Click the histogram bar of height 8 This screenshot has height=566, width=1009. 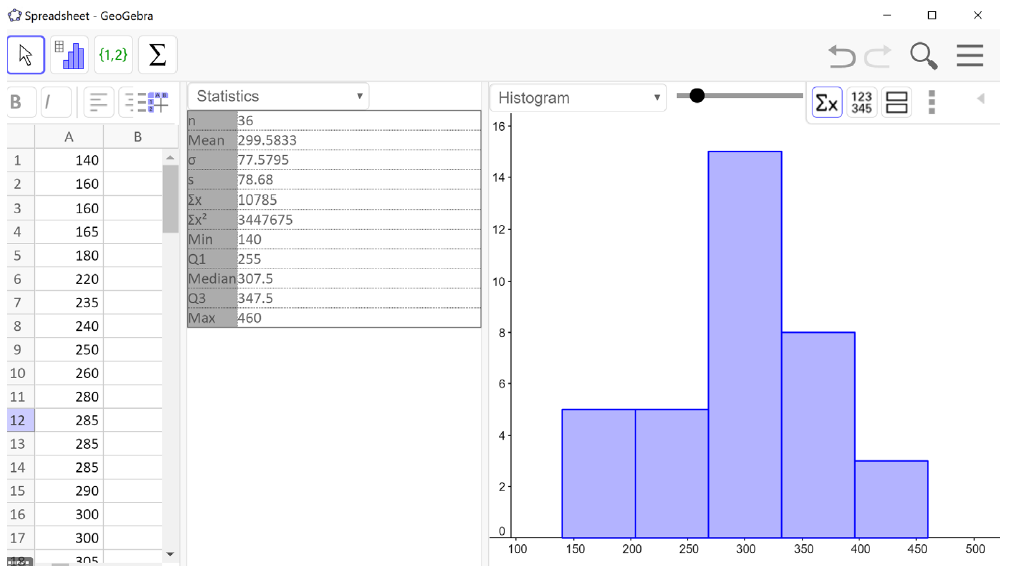click(x=819, y=435)
